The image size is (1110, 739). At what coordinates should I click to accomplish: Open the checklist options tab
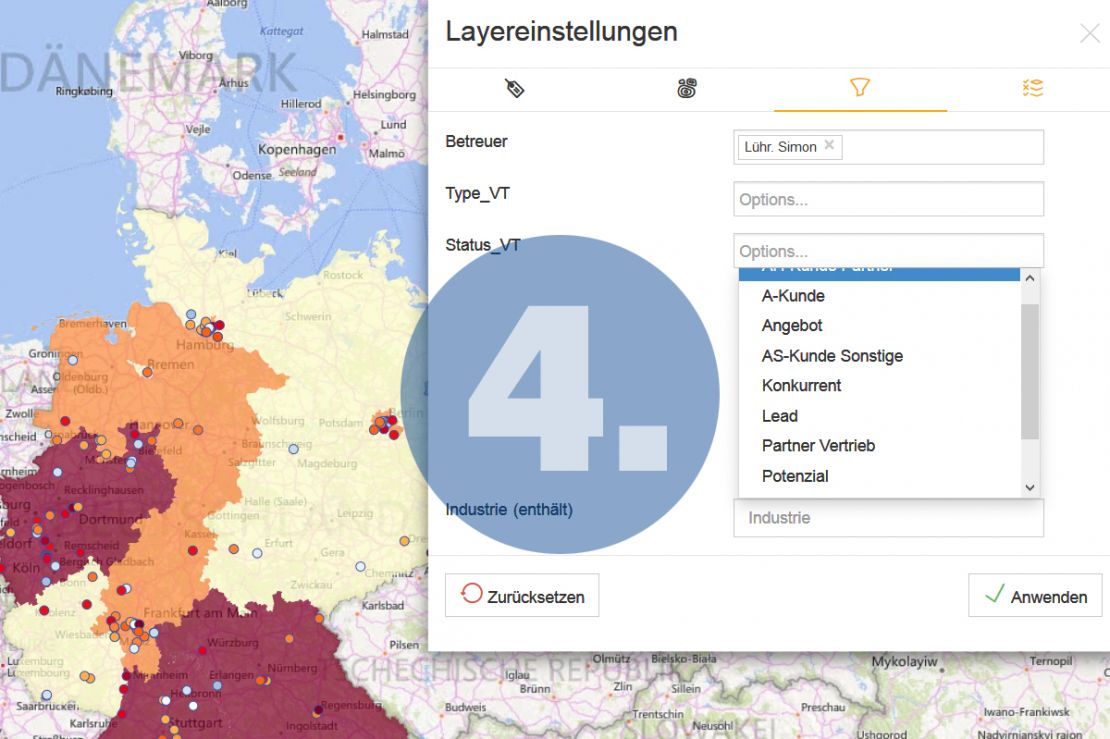pos(1033,88)
